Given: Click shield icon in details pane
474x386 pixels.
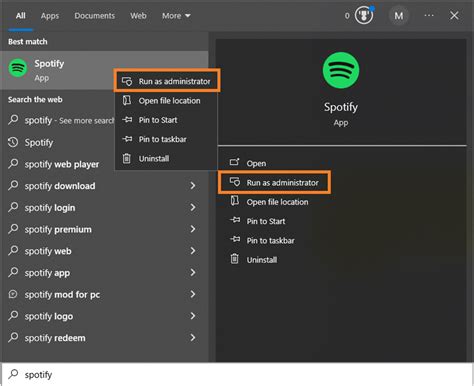Looking at the screenshot, I should pyautogui.click(x=235, y=182).
